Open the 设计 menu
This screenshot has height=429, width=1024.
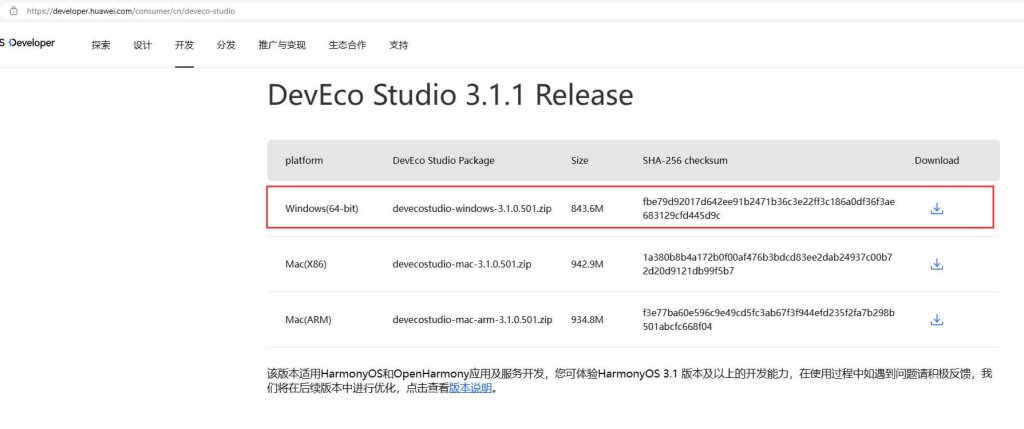click(x=142, y=45)
